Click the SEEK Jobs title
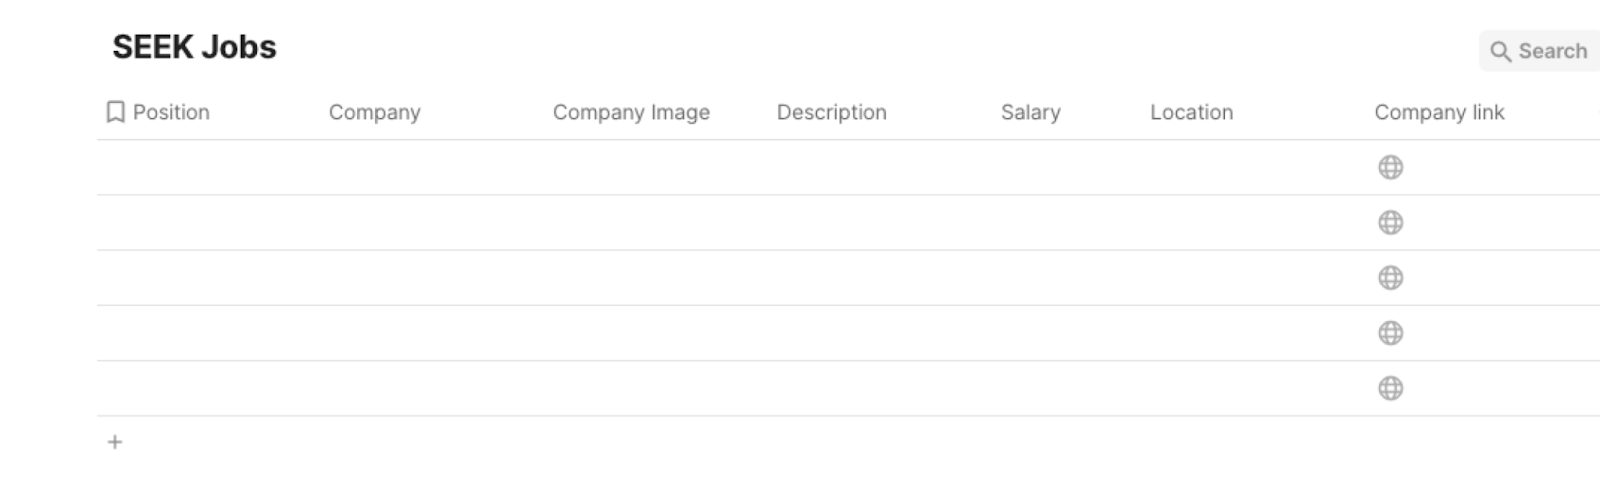This screenshot has width=1600, height=481. [194, 47]
